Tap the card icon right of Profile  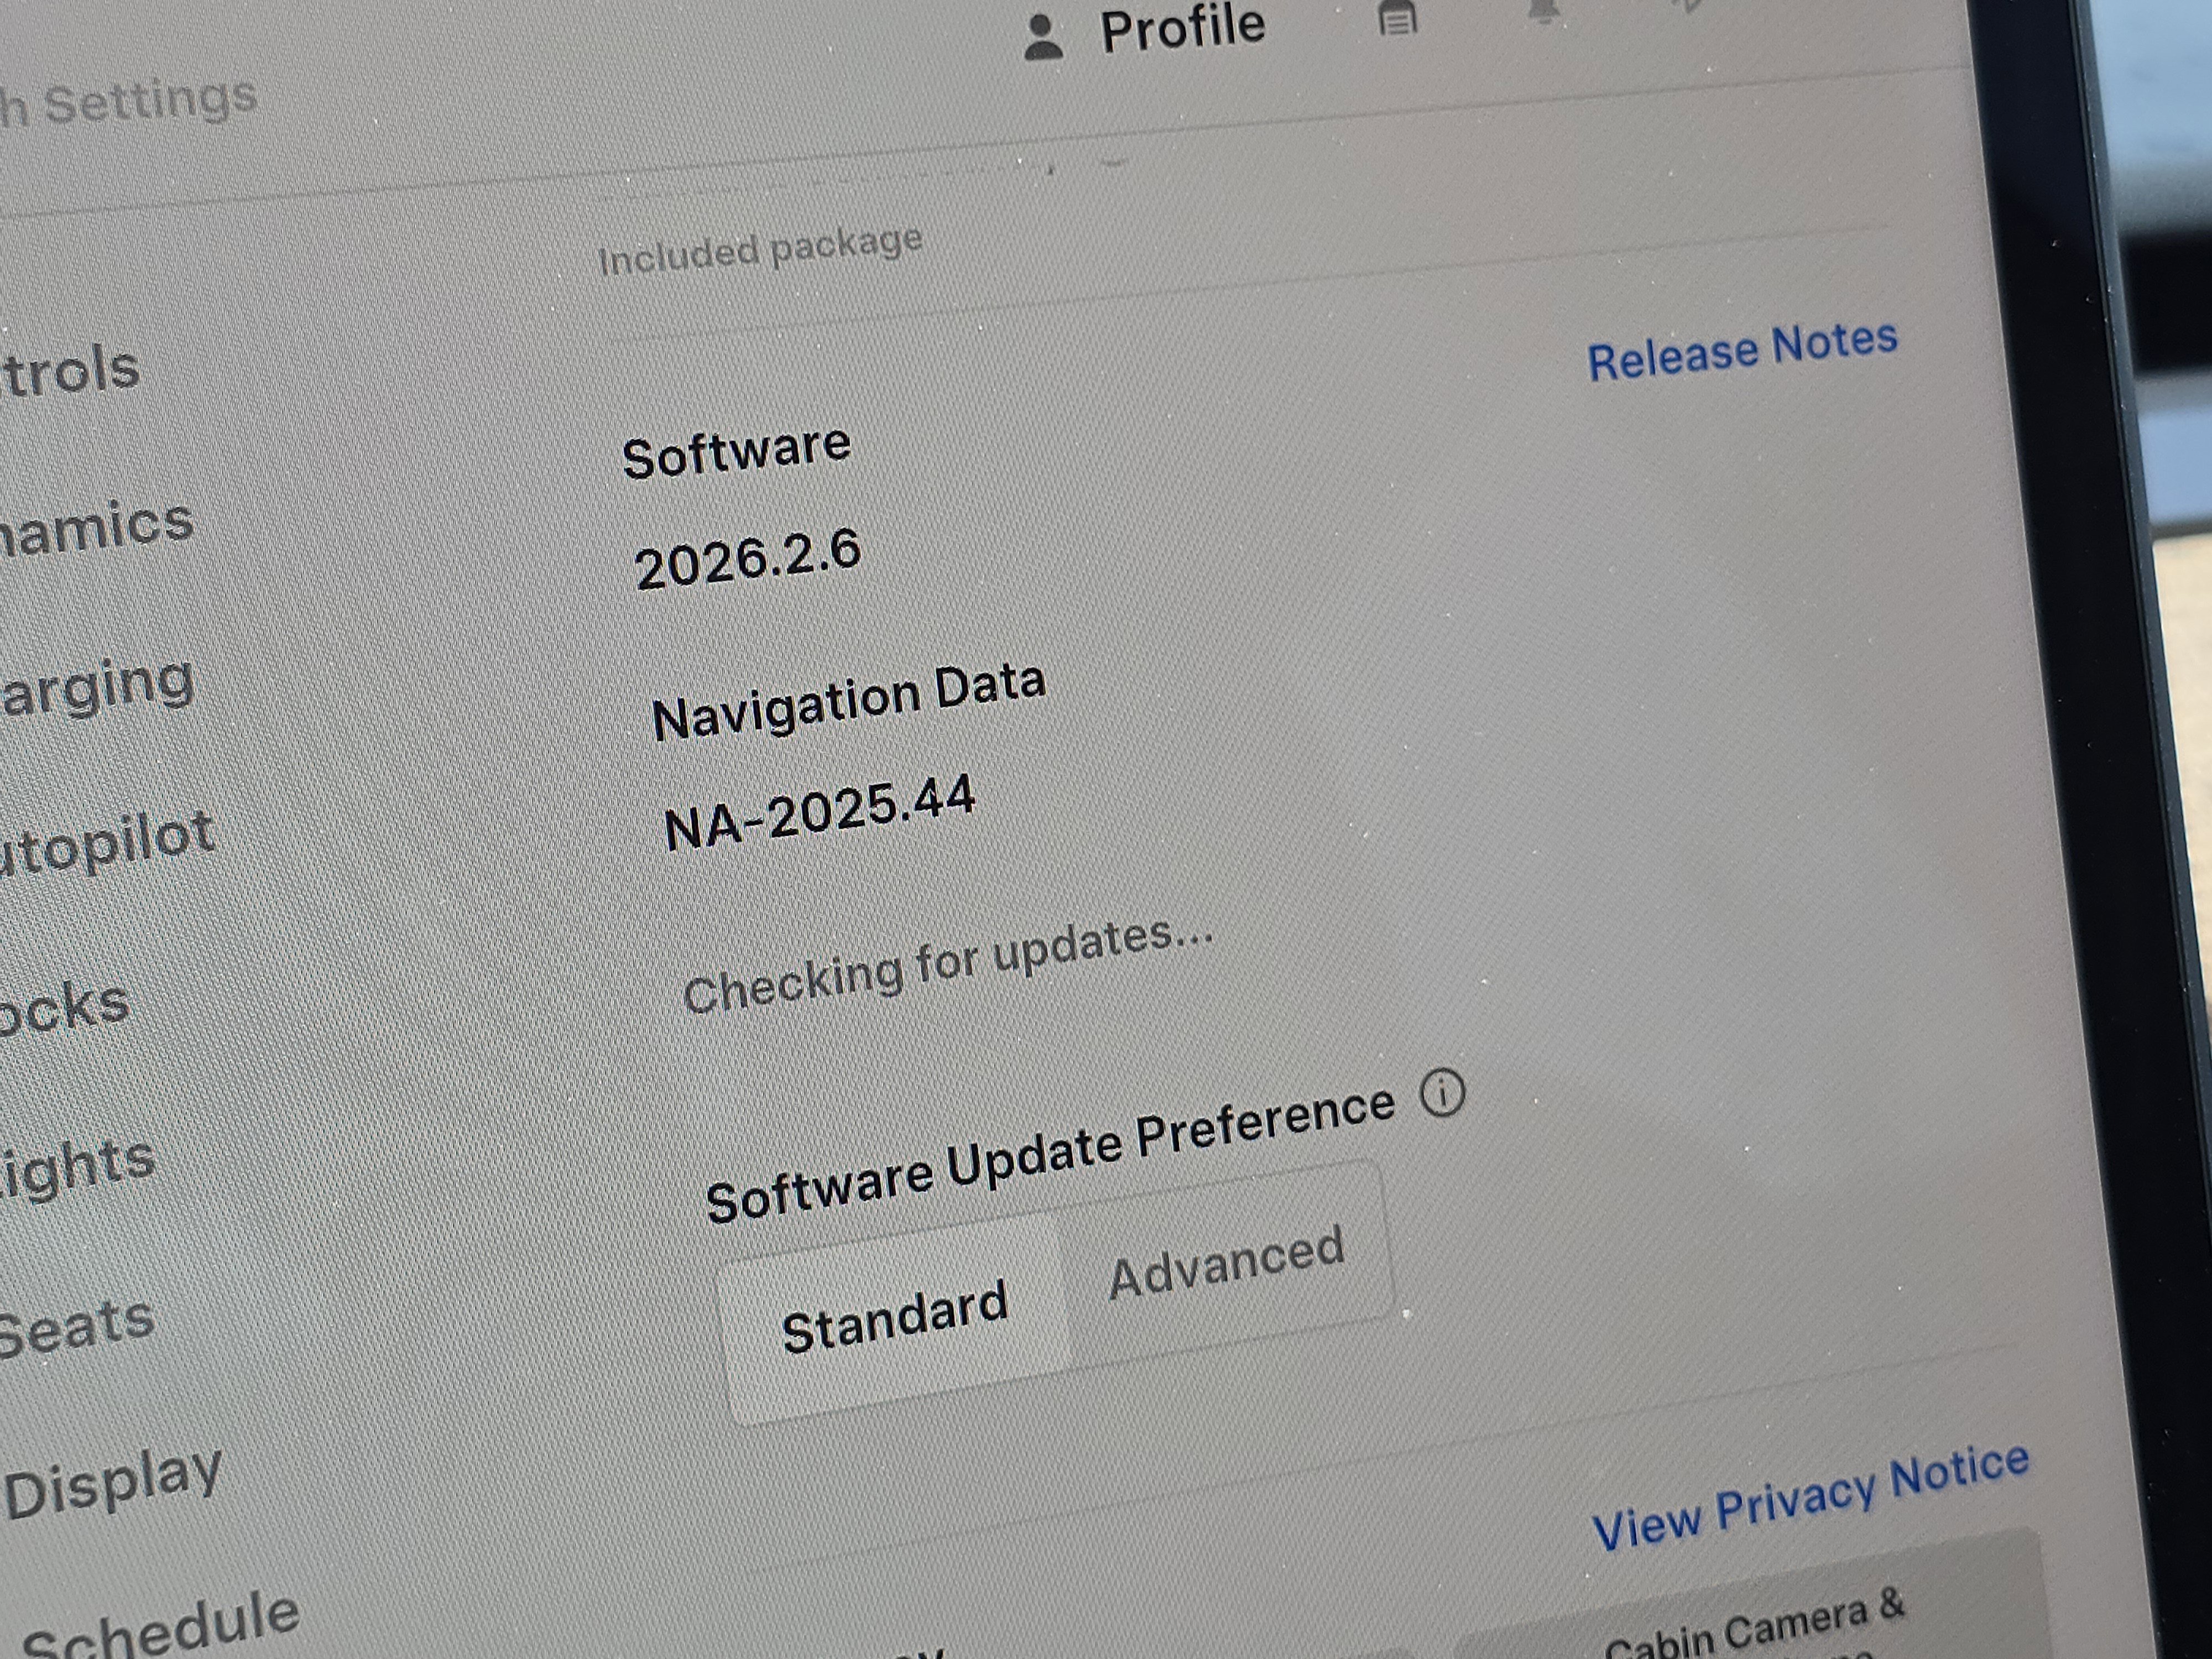point(1398,18)
